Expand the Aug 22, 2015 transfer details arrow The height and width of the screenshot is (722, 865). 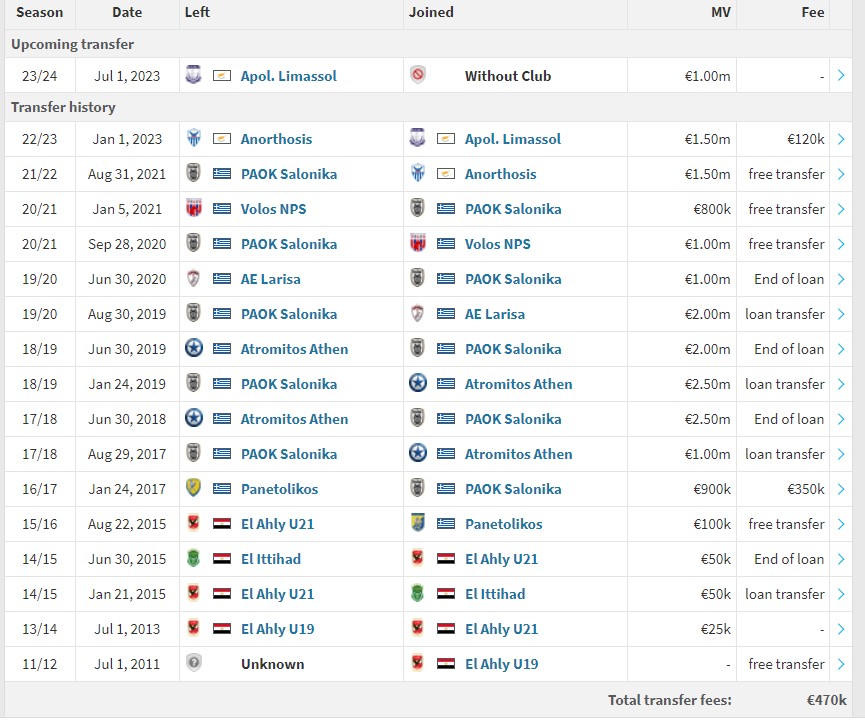tap(841, 525)
